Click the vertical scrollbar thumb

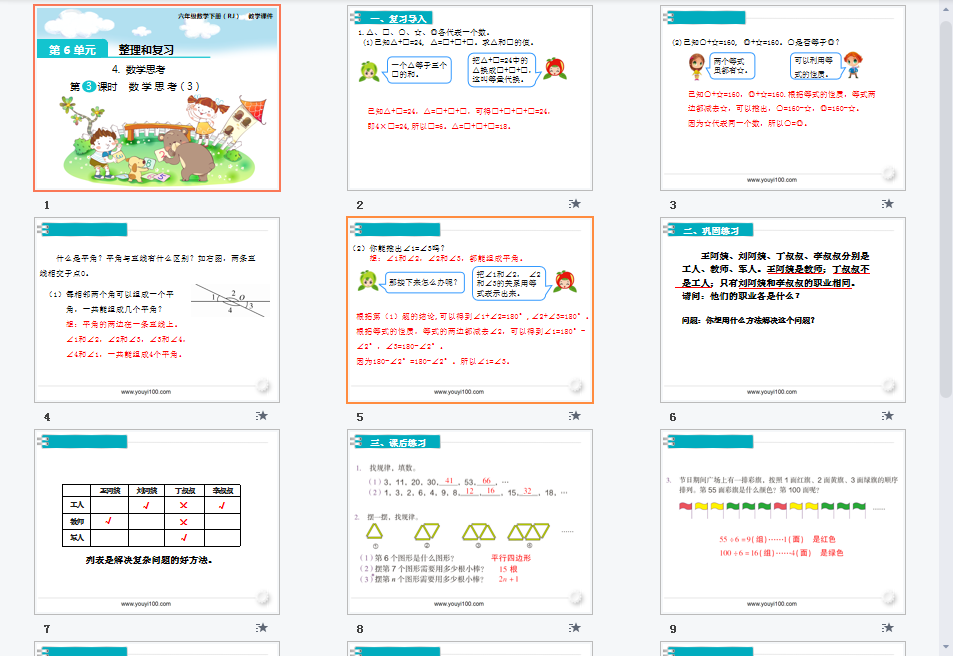(x=946, y=210)
